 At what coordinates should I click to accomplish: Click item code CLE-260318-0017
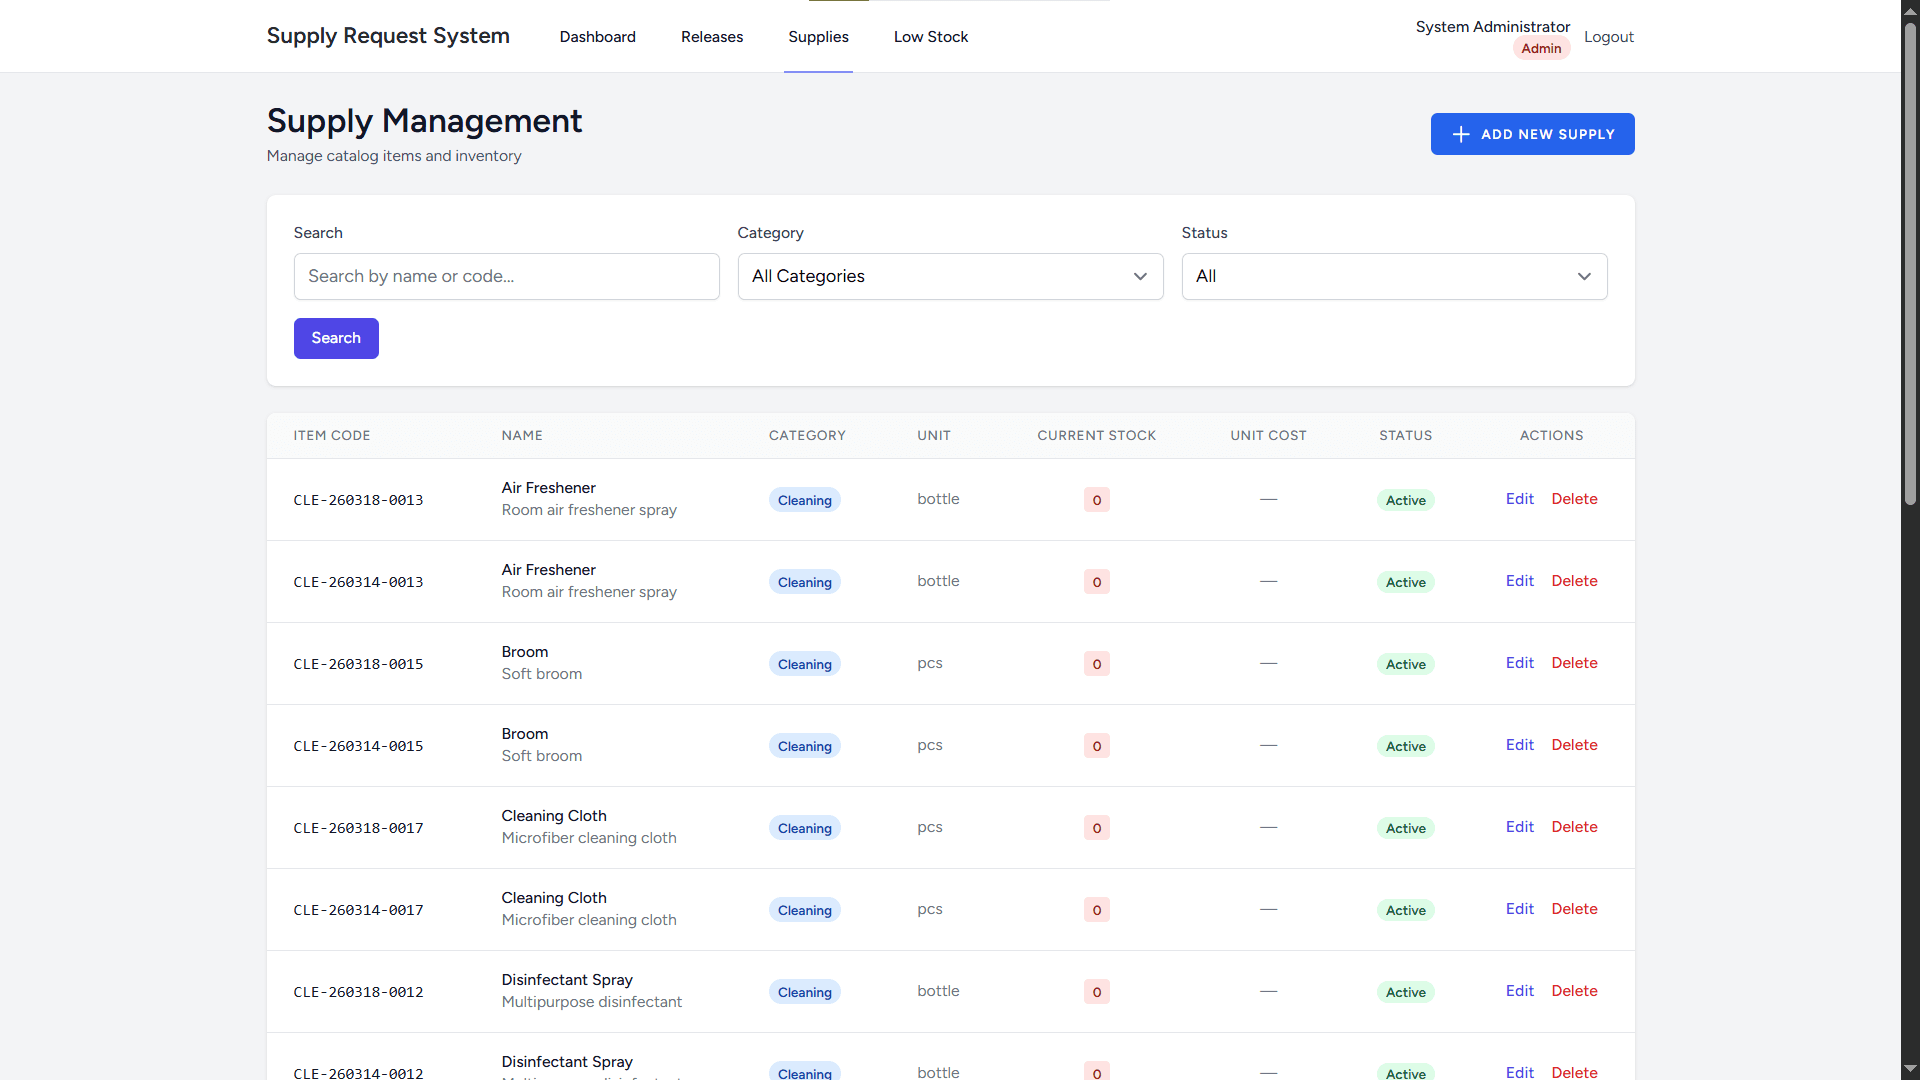pos(358,828)
